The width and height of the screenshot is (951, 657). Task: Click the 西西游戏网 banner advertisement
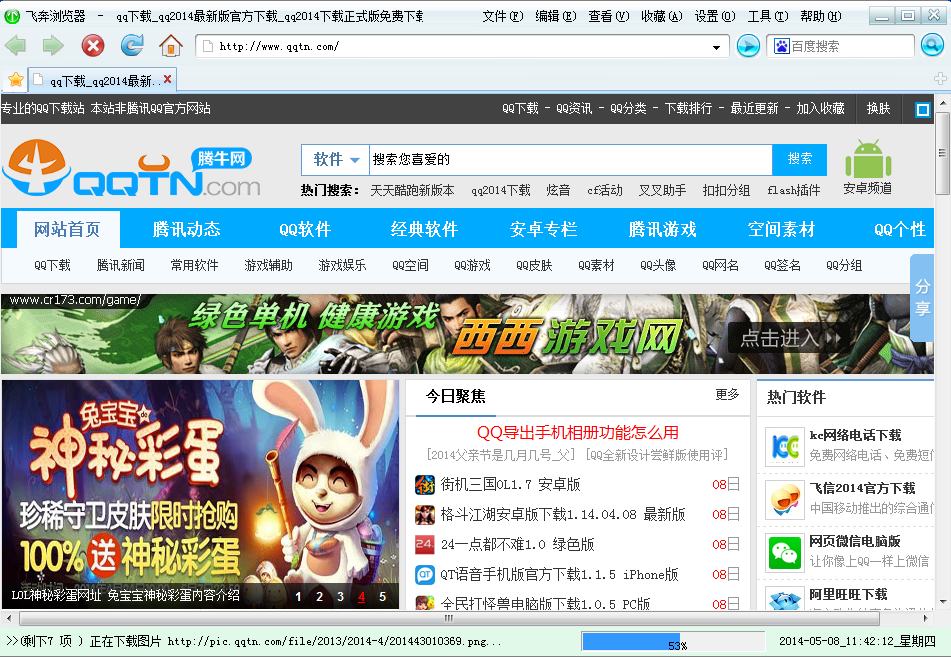tap(466, 334)
